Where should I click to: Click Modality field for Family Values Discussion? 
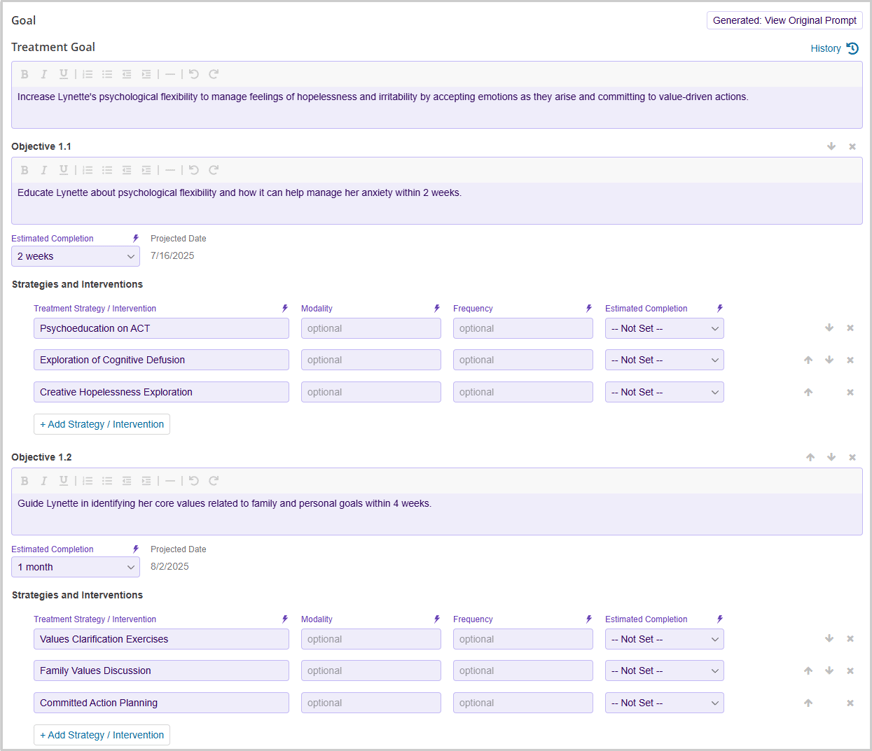click(371, 671)
